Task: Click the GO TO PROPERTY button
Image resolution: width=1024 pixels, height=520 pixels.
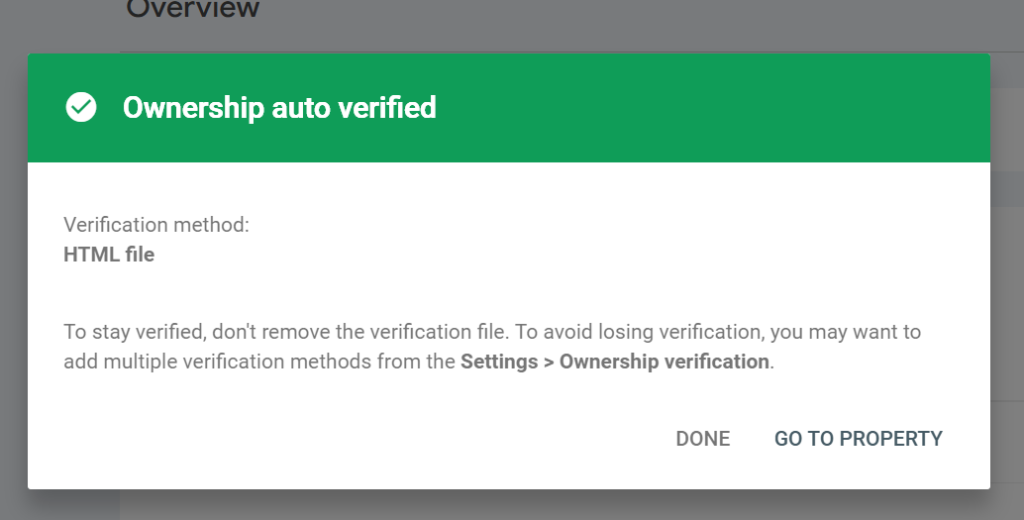Action: pos(858,438)
